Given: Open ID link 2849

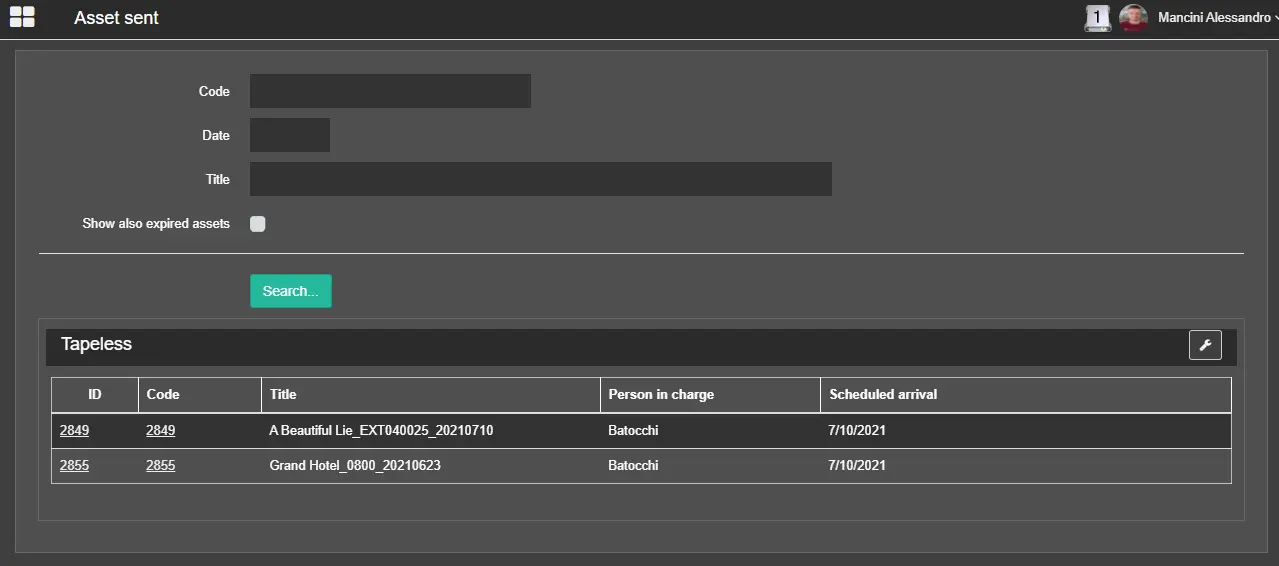Looking at the screenshot, I should click(x=74, y=431).
